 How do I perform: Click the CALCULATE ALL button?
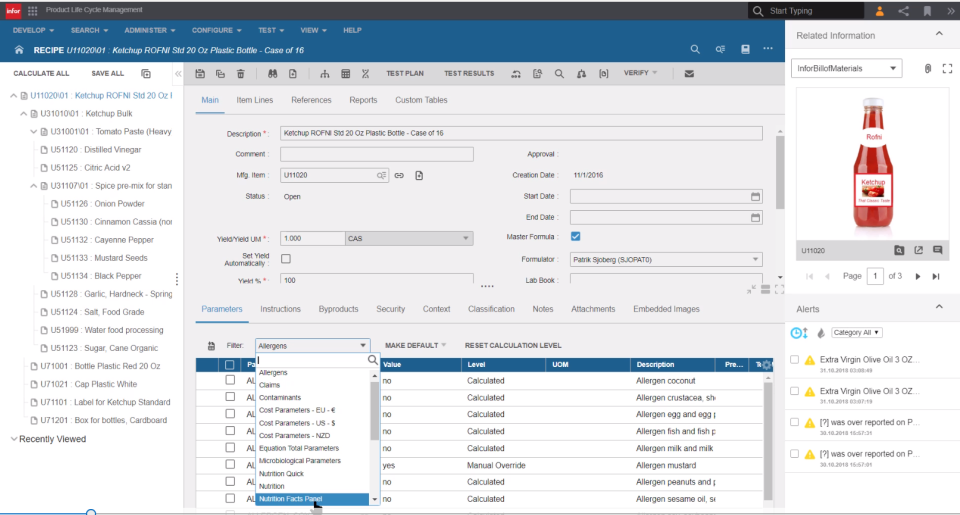[x=41, y=73]
